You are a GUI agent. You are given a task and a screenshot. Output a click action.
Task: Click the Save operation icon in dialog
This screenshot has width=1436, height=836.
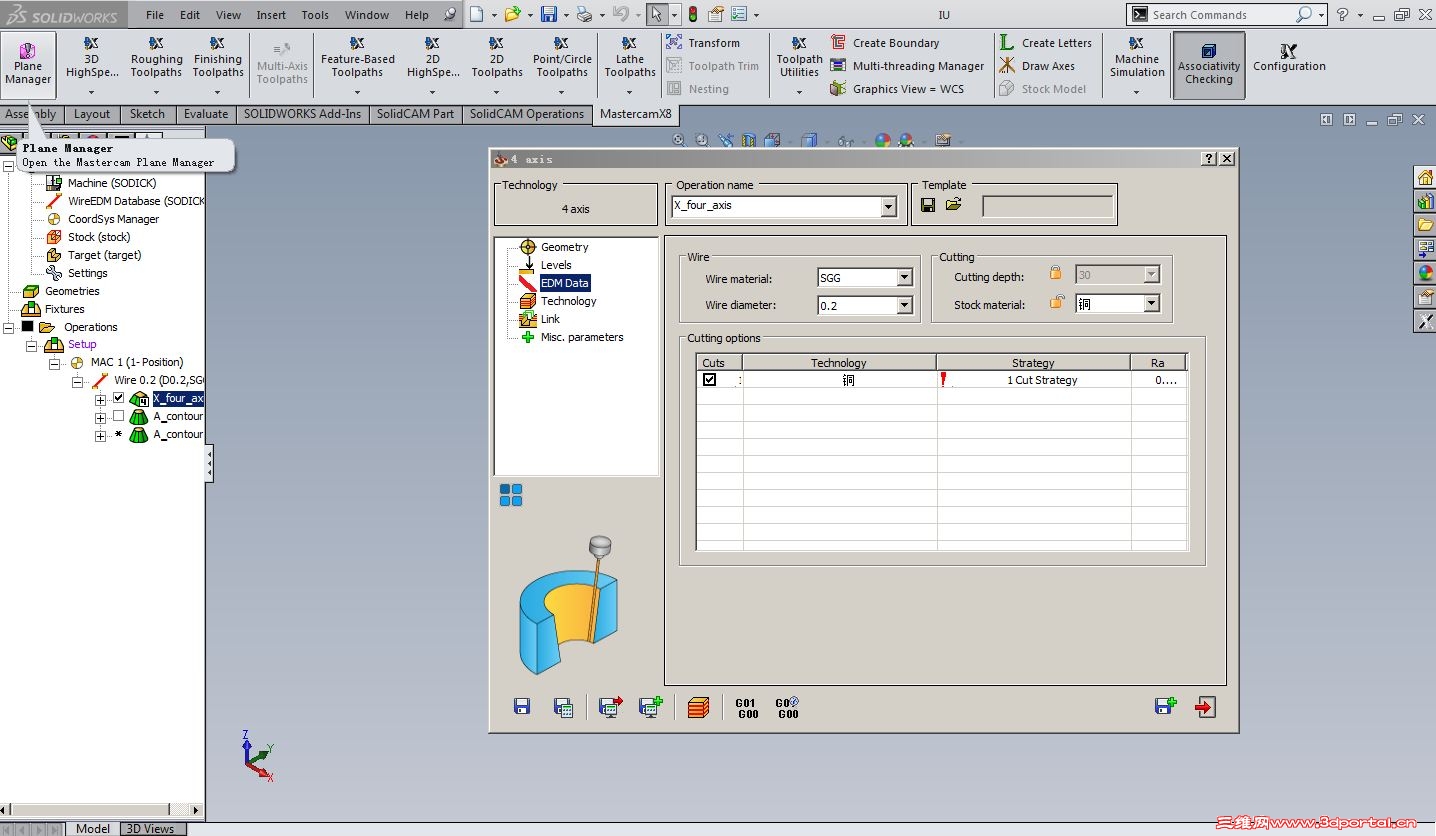pos(521,707)
